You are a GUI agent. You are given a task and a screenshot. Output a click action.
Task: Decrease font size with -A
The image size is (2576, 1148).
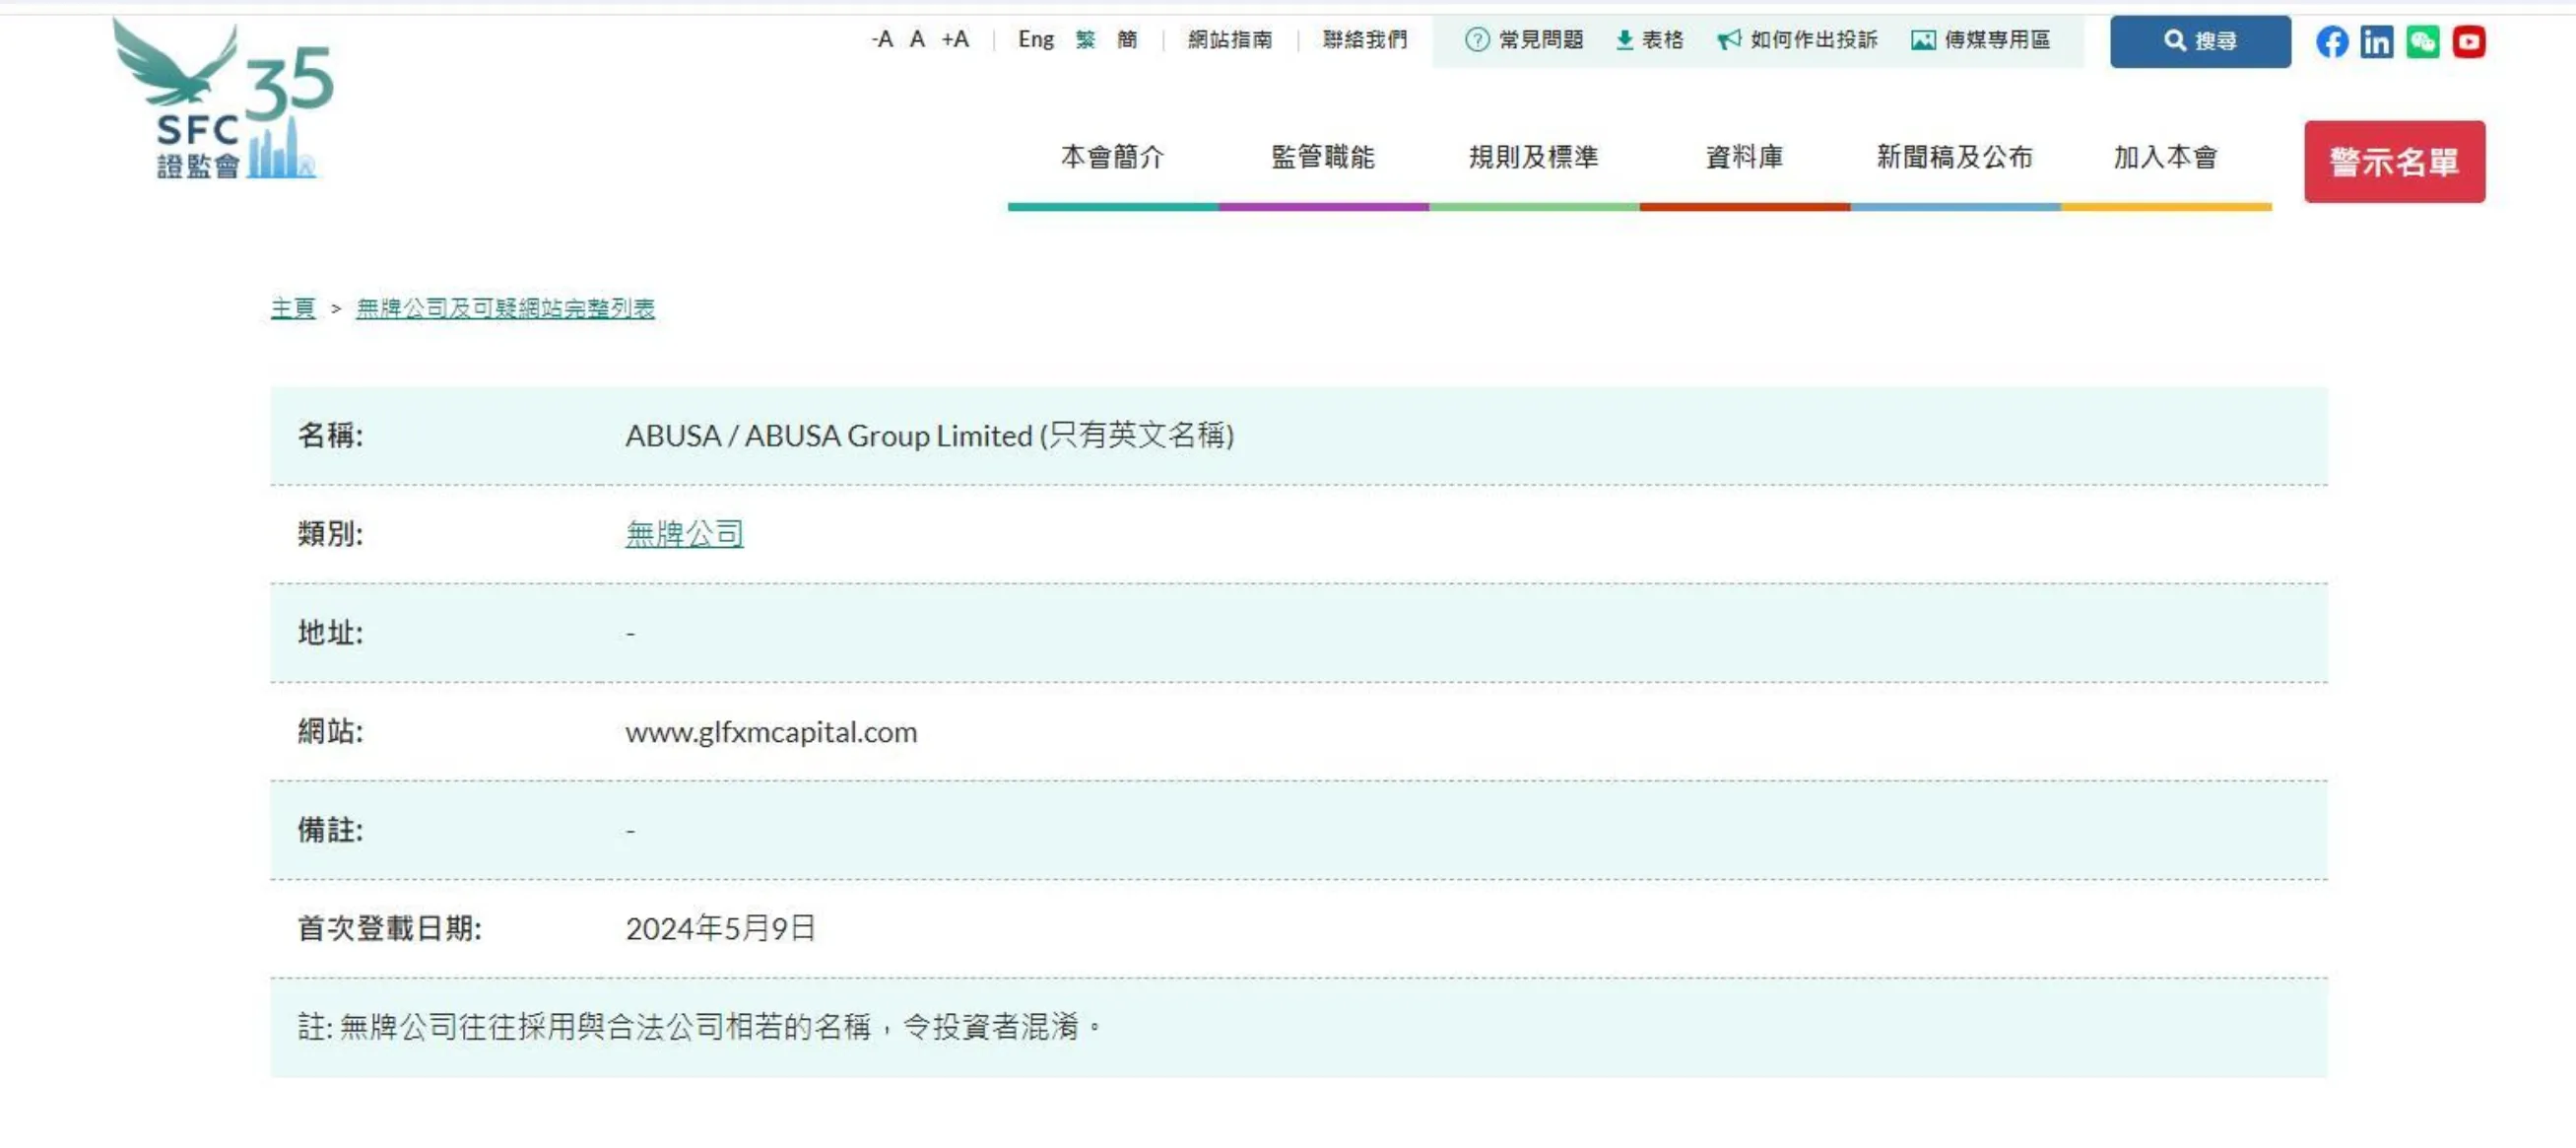tap(881, 39)
